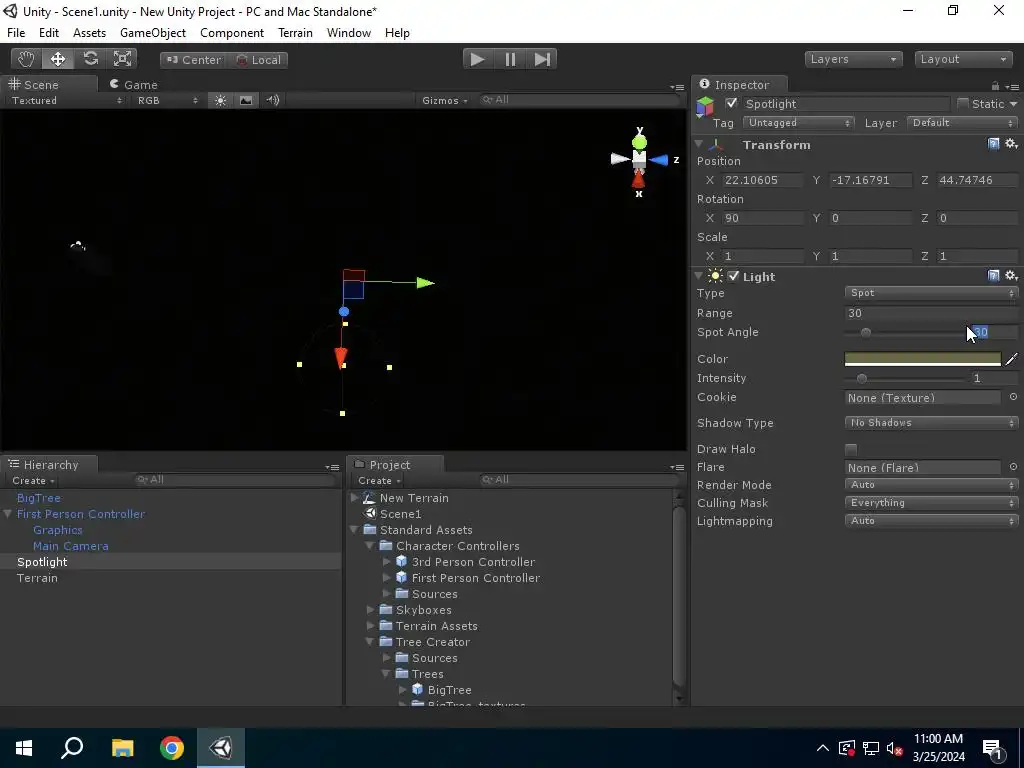
Task: Open Hierarchy Create button
Action: [33, 481]
